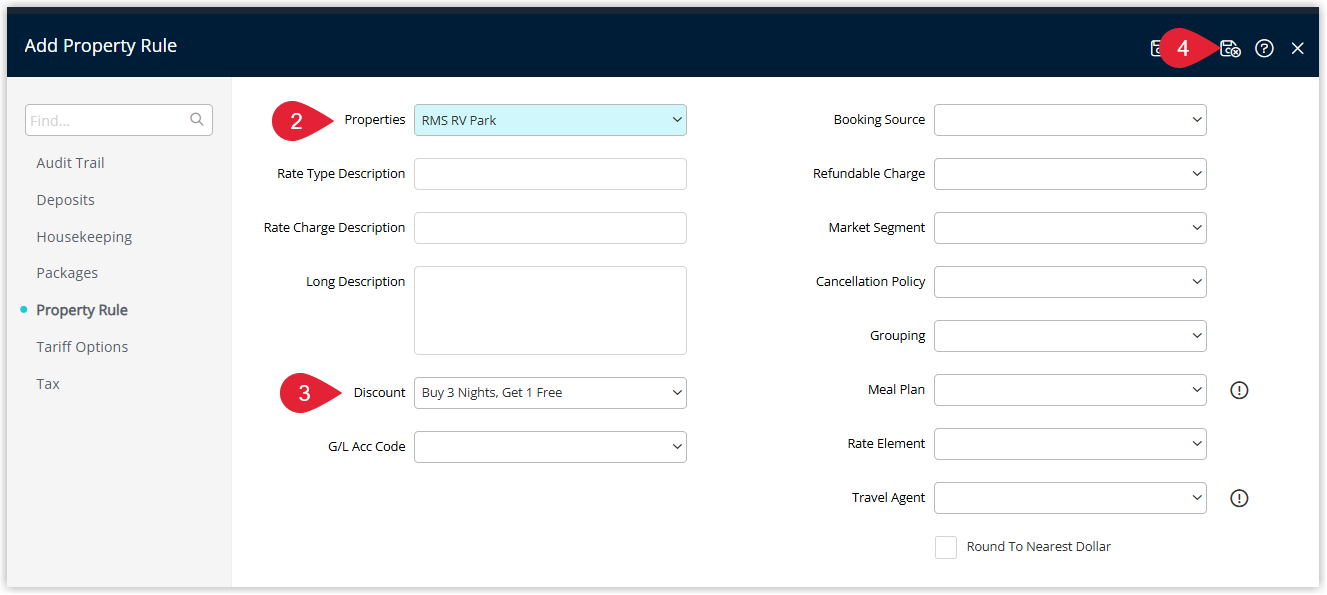Image resolution: width=1327 pixels, height=595 pixels.
Task: Click the Rate Type Description field
Action: 550,174
